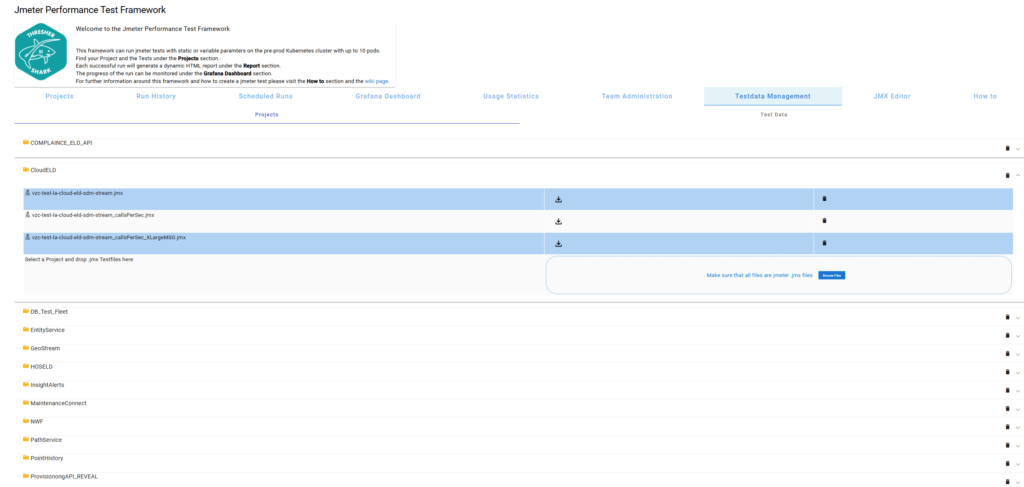Expand the InsightAlerts project chevron
This screenshot has width=1024, height=487.
pos(1017,391)
